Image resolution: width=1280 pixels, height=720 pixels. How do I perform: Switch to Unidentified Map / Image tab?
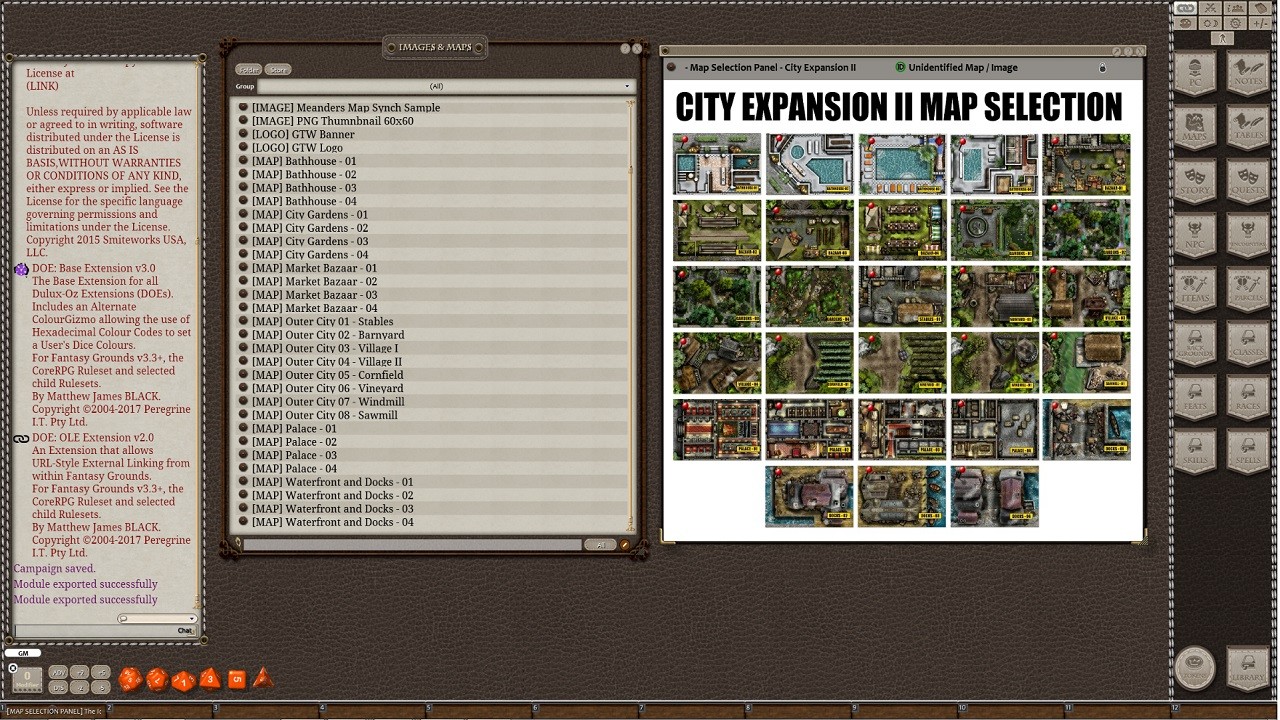(962, 68)
